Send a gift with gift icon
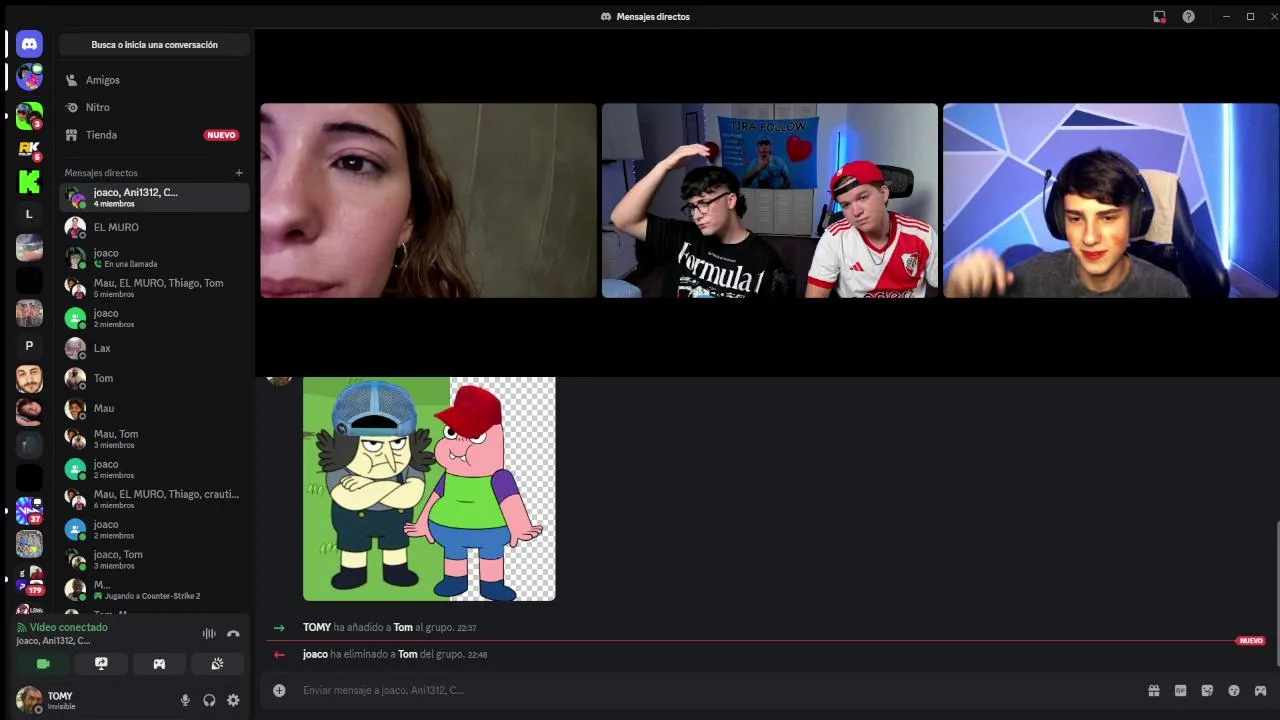The image size is (1280, 720). pos(1154,690)
